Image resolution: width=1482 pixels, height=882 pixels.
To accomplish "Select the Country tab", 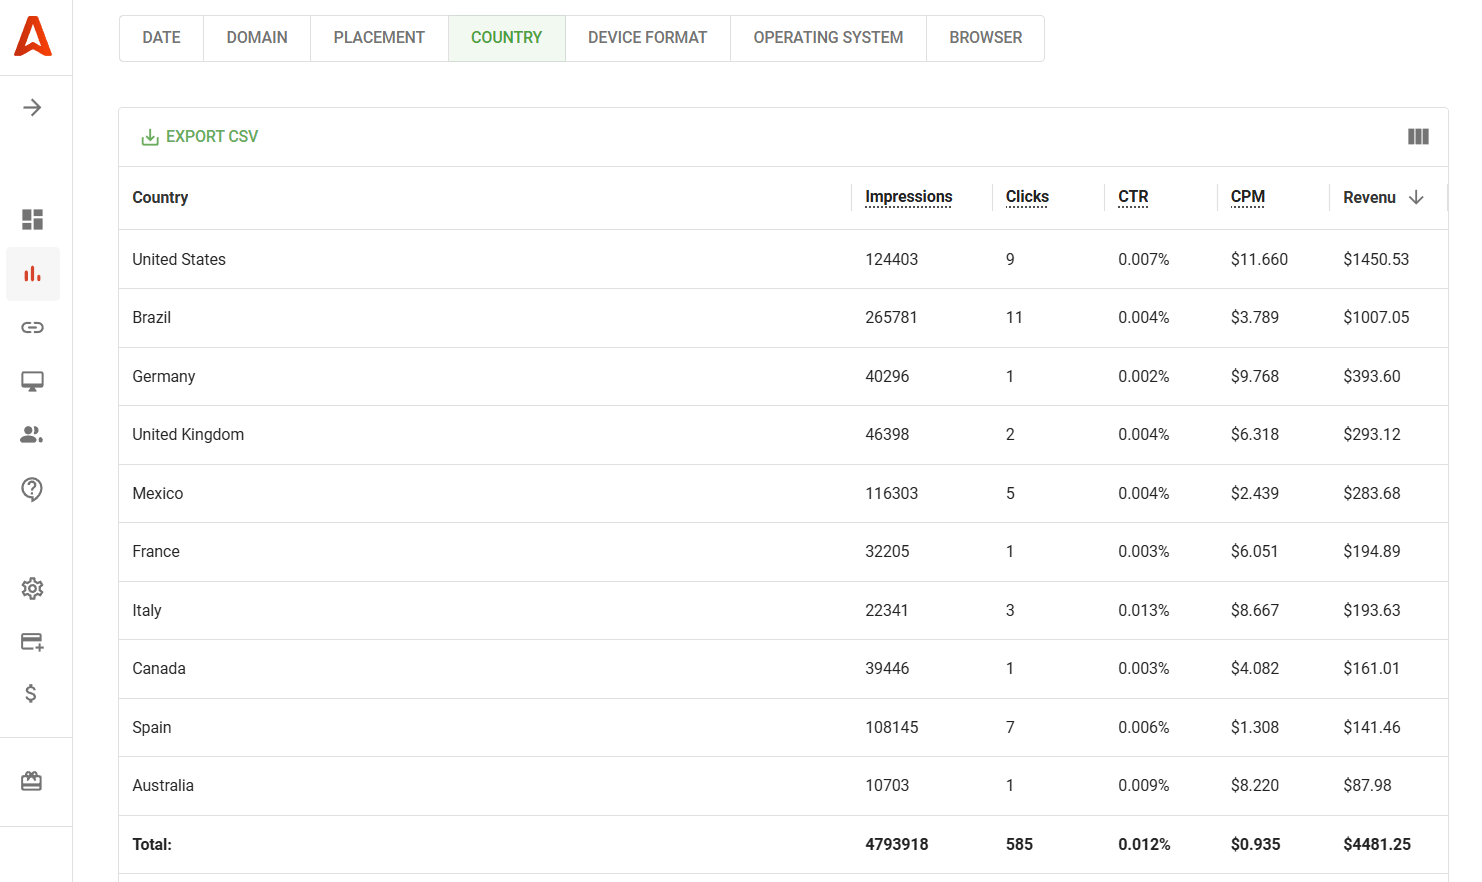I will (506, 38).
